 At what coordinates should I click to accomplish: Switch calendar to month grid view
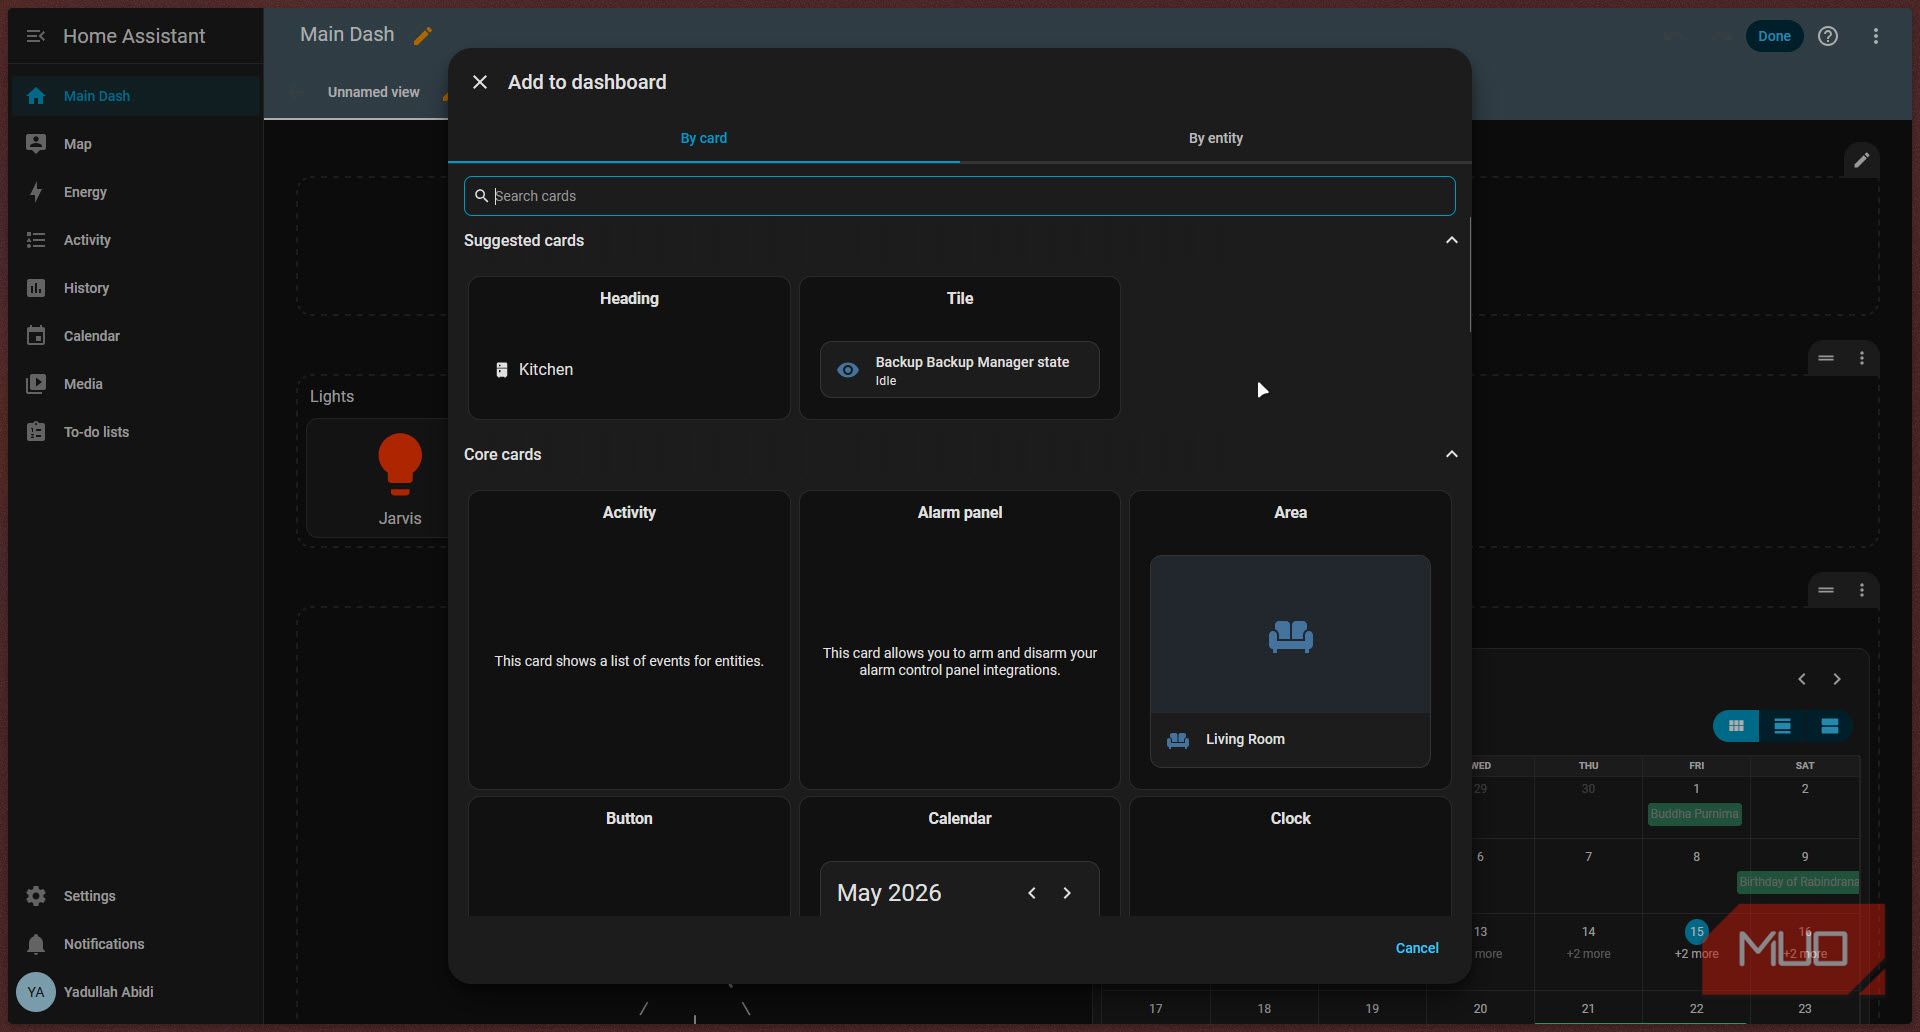point(1736,726)
